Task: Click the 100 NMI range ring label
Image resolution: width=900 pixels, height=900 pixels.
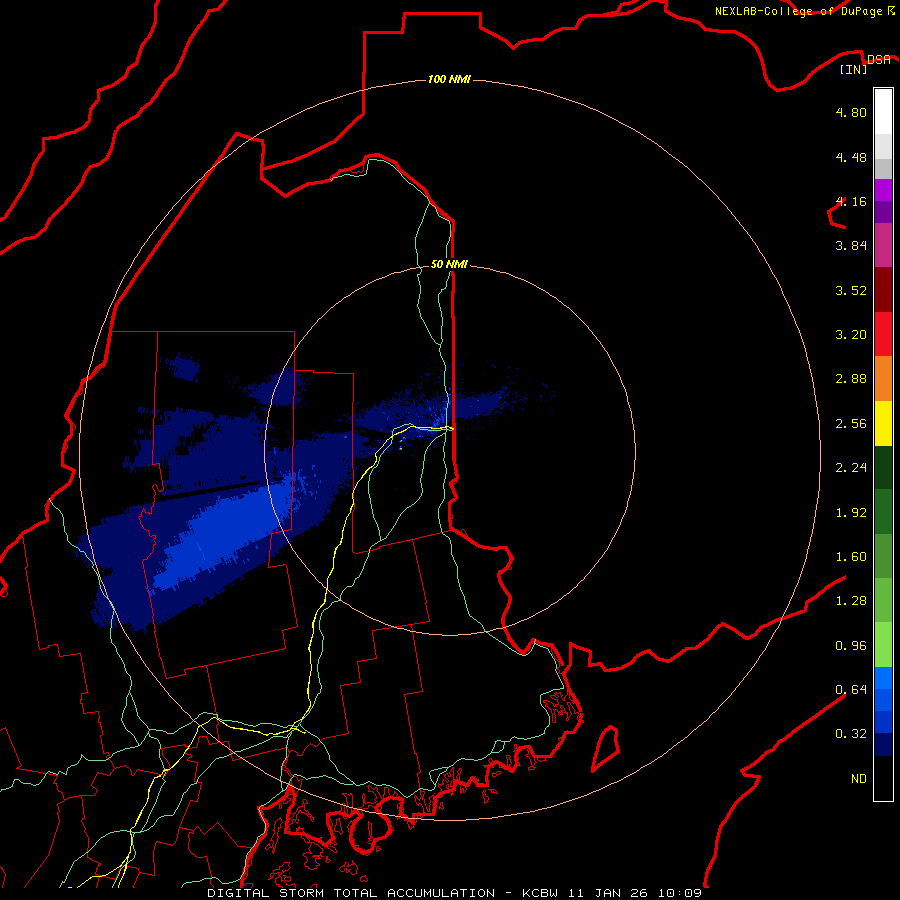Action: 449,79
